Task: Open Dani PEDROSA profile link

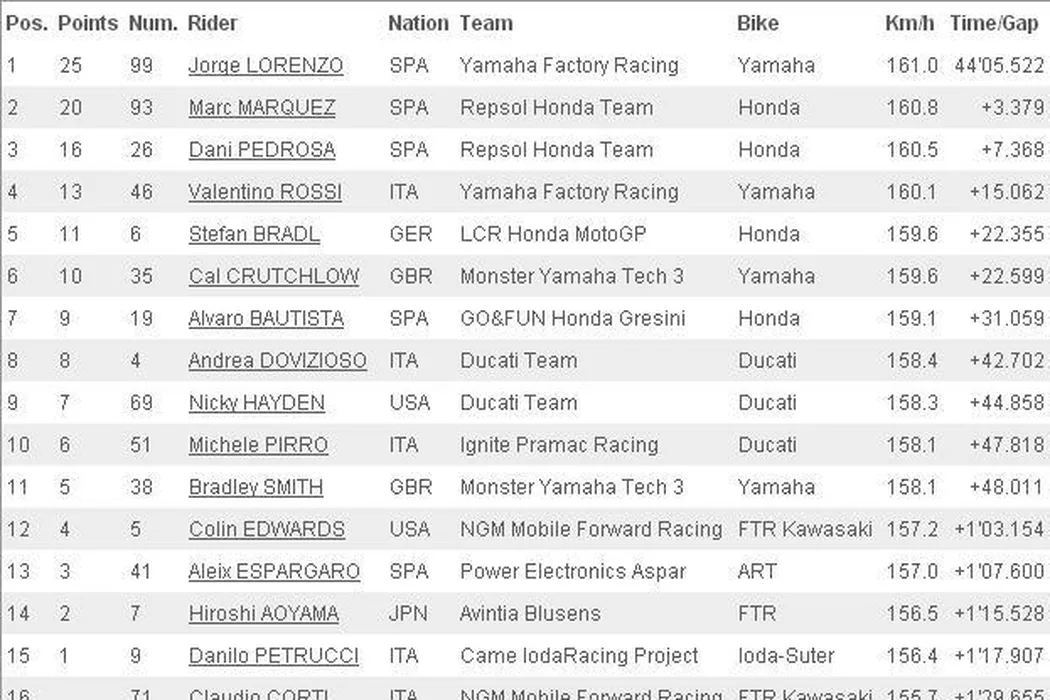Action: (x=262, y=150)
